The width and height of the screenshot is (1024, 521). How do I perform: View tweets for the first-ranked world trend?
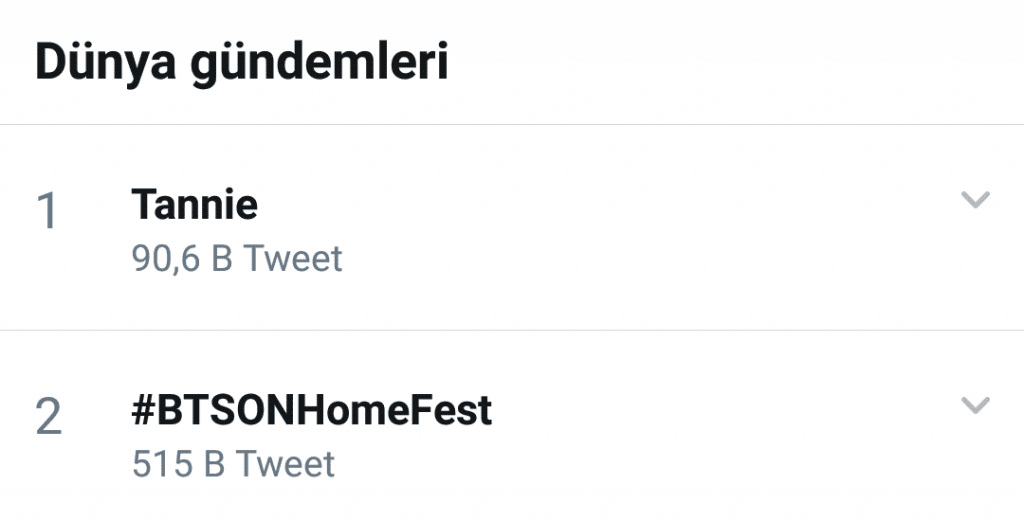pos(195,205)
